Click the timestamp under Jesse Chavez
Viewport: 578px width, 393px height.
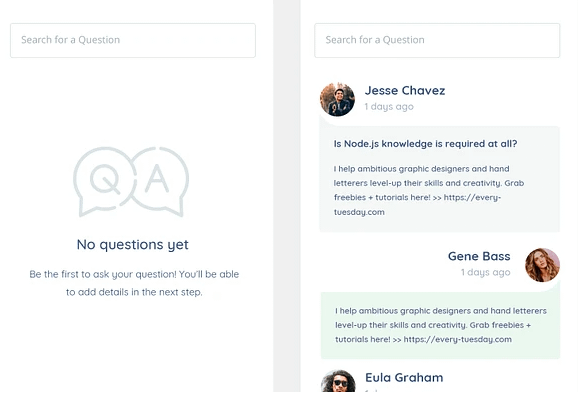coord(389,107)
